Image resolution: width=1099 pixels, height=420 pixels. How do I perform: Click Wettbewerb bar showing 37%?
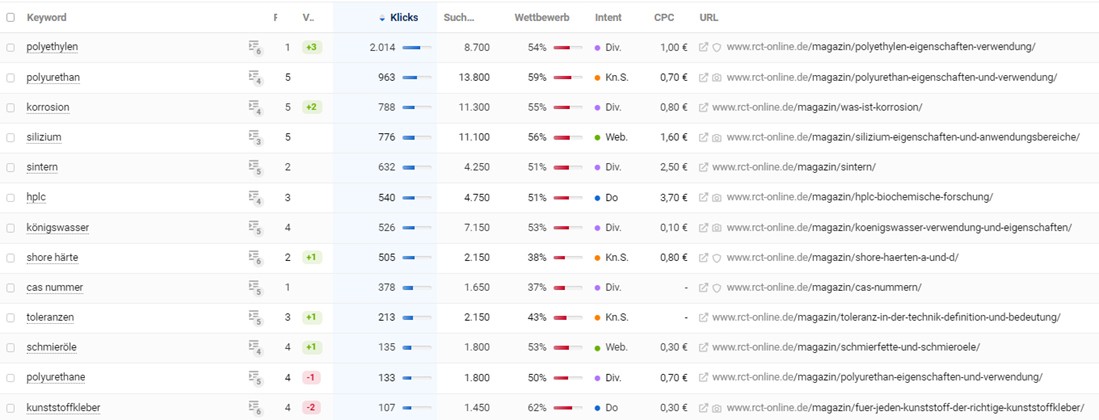568,287
